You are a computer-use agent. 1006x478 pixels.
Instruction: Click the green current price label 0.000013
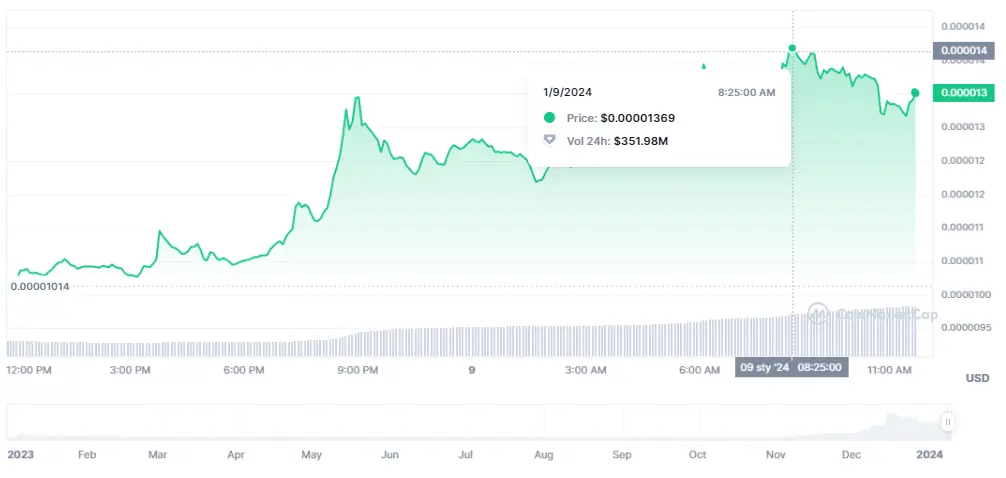[x=962, y=93]
